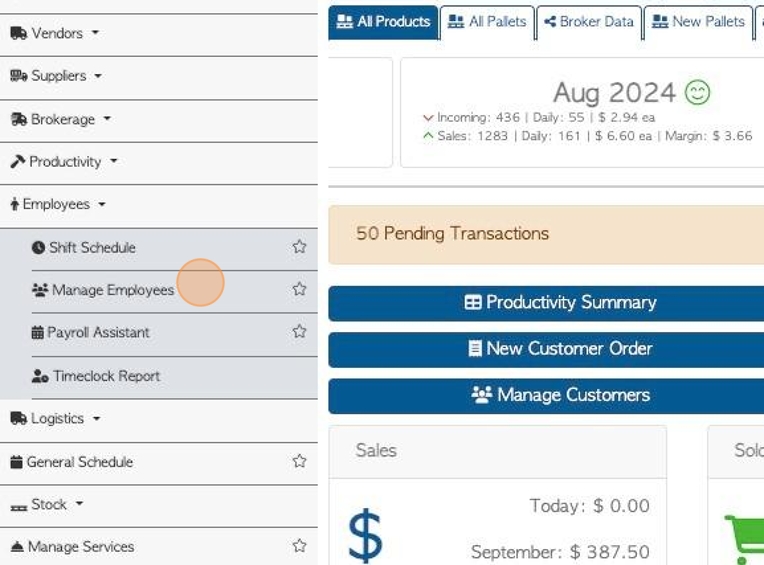764x565 pixels.
Task: Click the truck icon next to Vendors
Action: tap(19, 33)
